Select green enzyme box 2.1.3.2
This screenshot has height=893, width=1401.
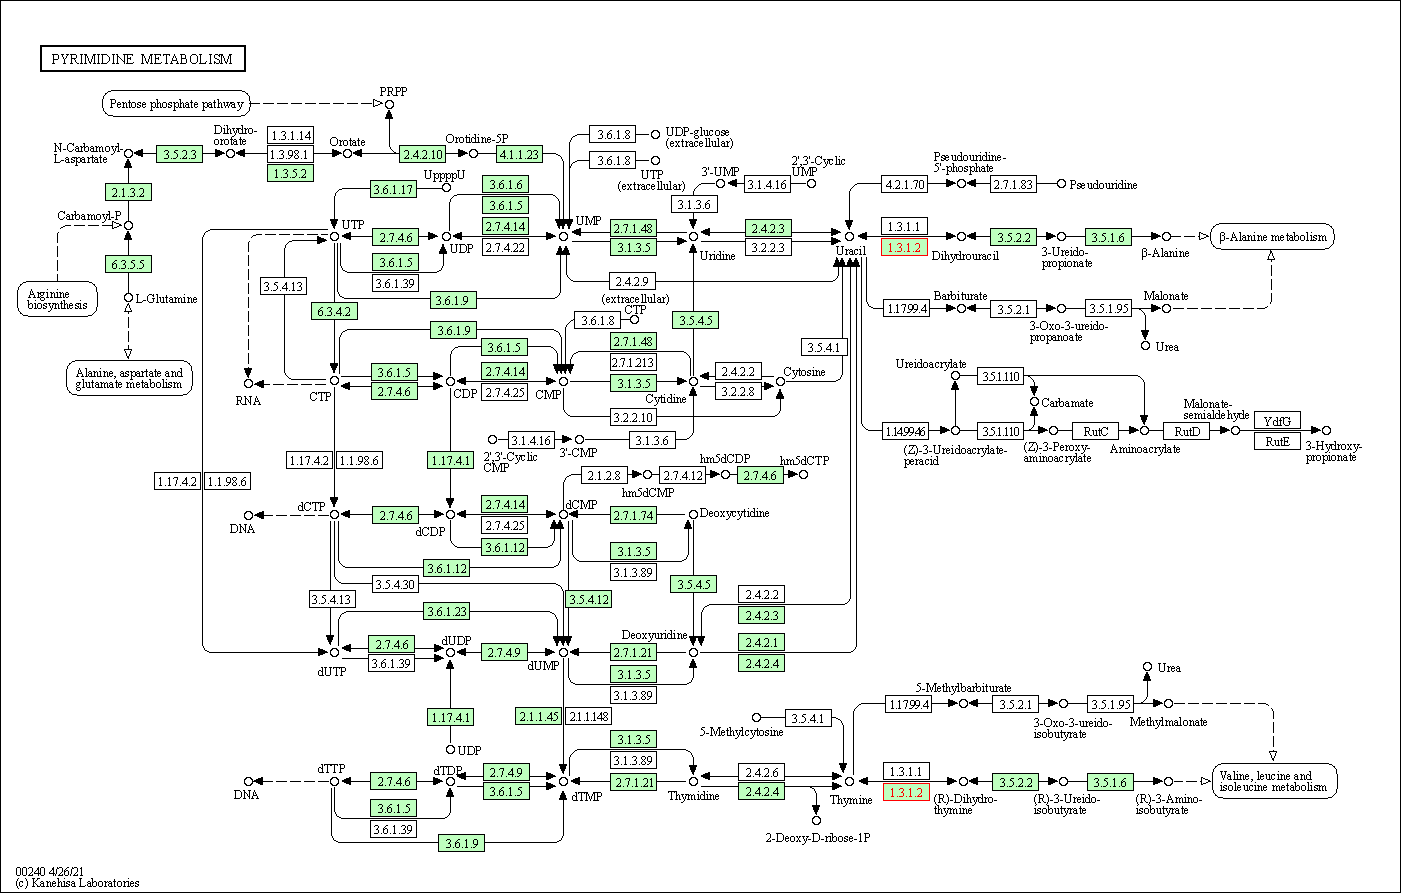(128, 192)
